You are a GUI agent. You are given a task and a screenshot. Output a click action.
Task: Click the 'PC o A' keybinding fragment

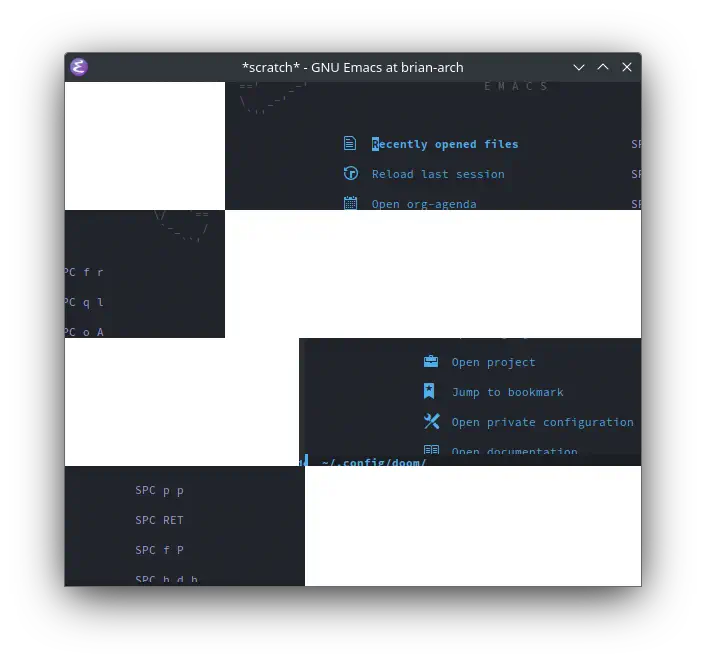(x=84, y=332)
